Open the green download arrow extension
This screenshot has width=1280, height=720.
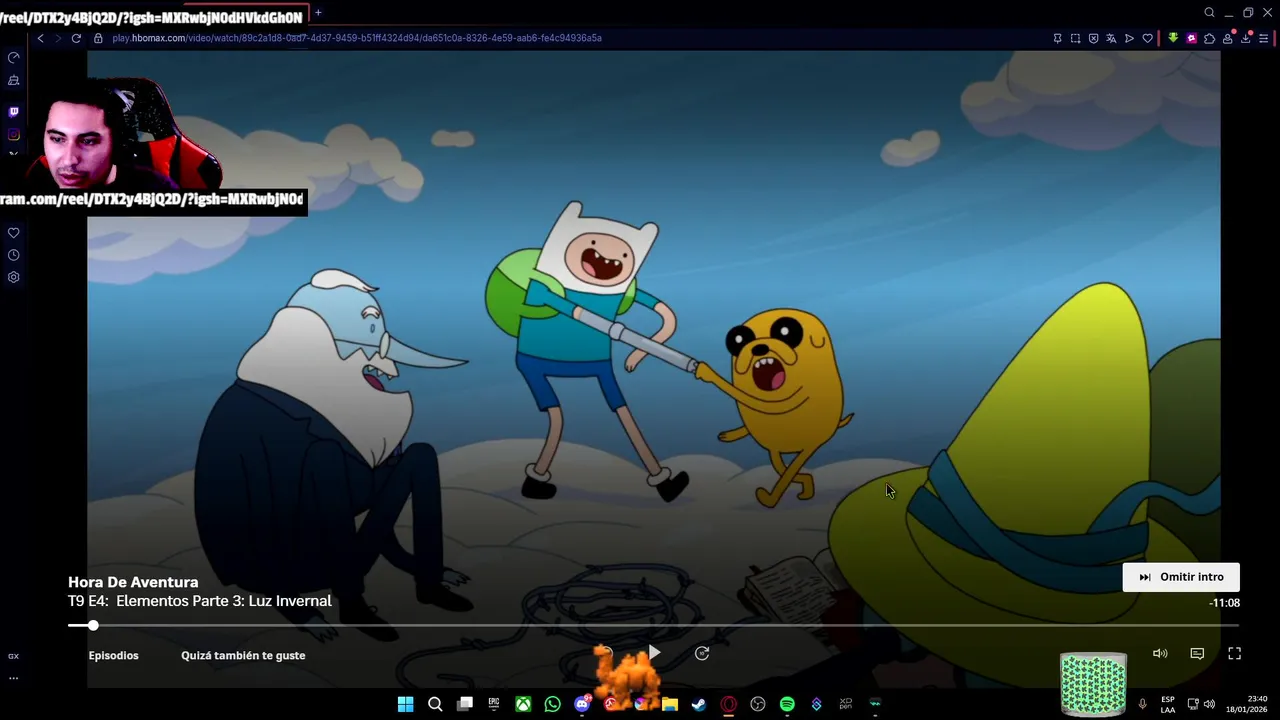tap(1173, 38)
